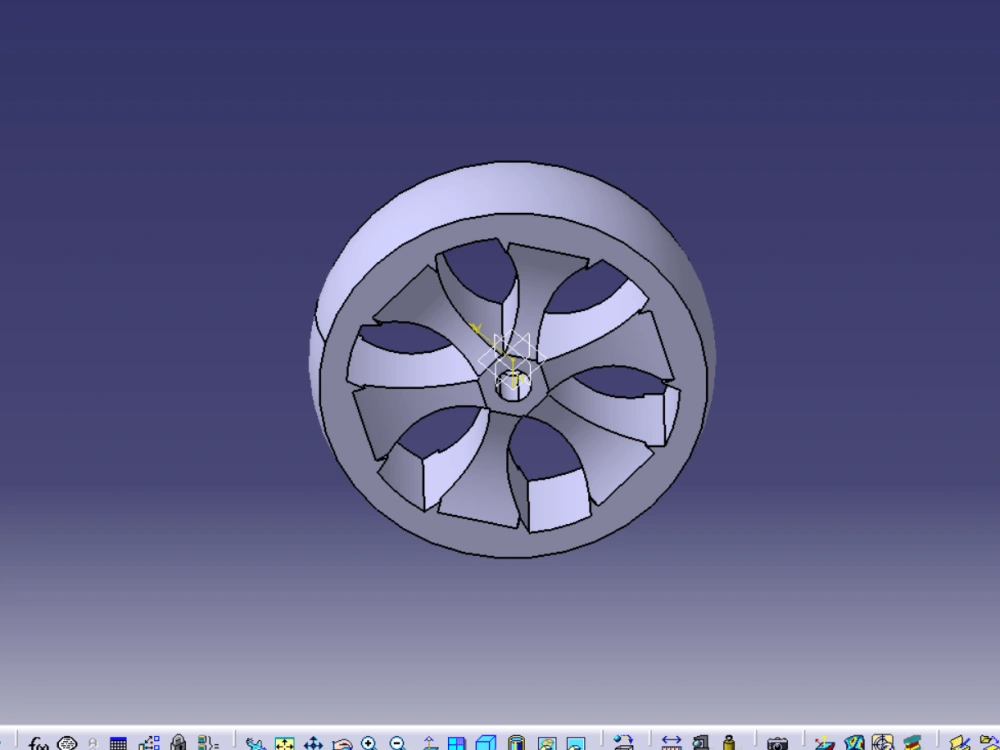Click the colorful Mean Dimensions analysis icon
Viewport: 1000px width, 750px height.
(x=854, y=744)
